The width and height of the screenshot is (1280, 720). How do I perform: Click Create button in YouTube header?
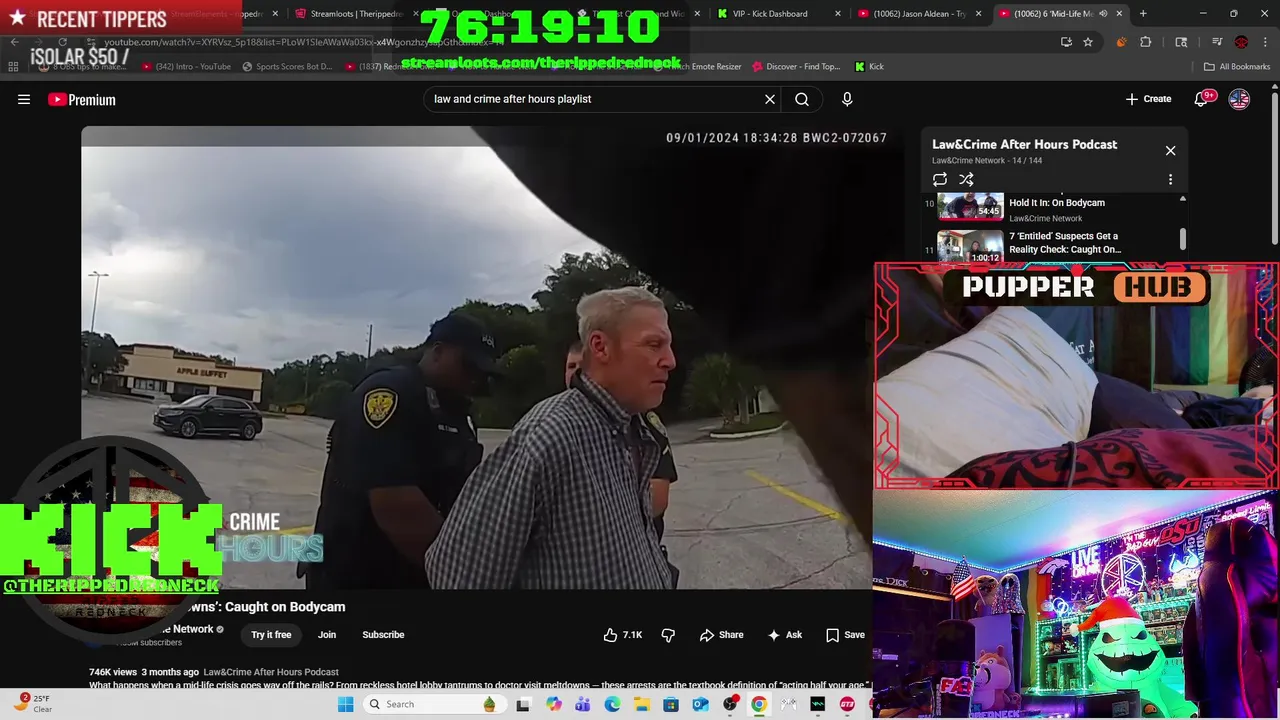[1148, 99]
